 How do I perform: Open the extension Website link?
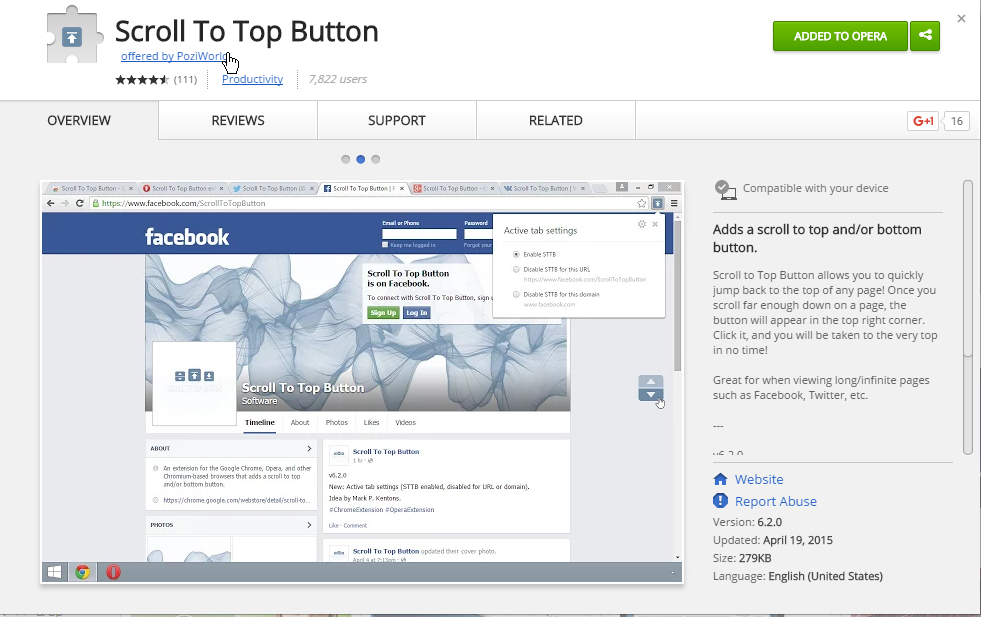click(759, 479)
